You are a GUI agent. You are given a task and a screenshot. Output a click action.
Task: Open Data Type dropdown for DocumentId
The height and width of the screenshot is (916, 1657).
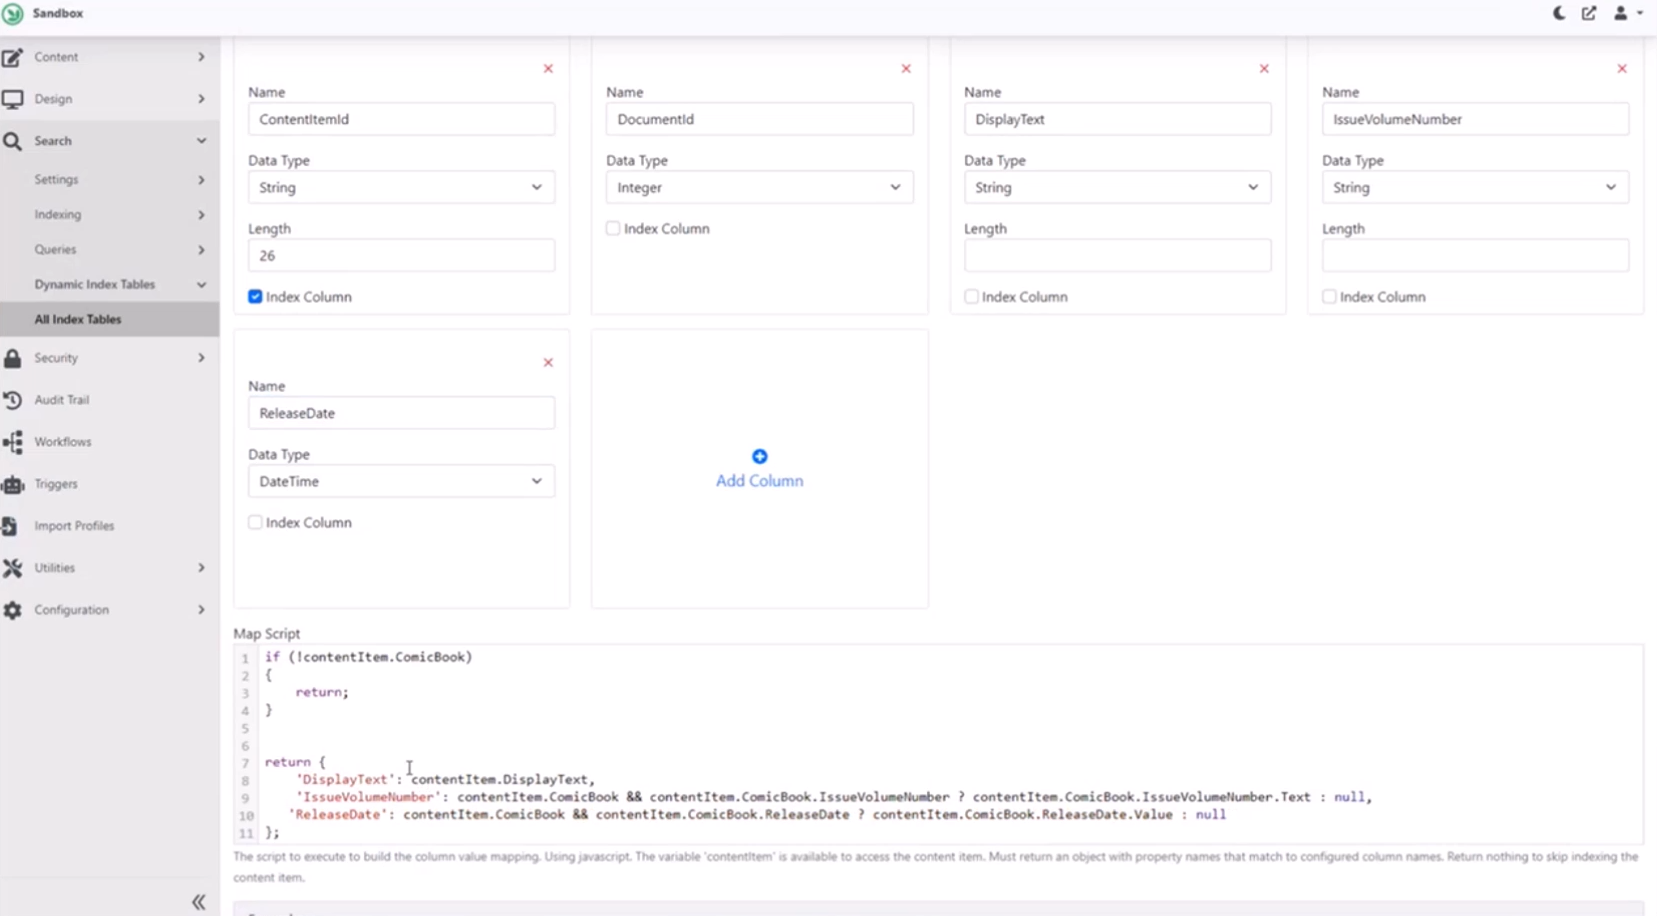[759, 187]
